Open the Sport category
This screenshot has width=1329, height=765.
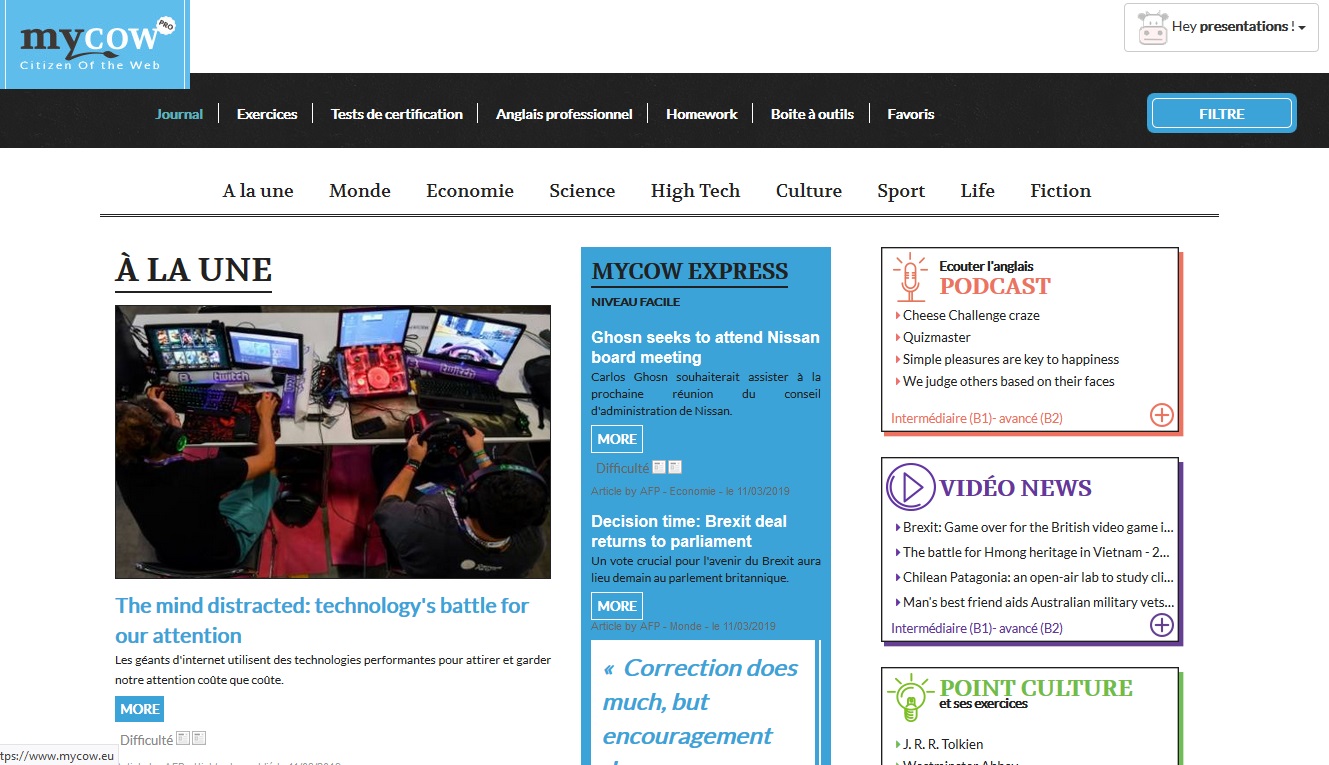pos(901,191)
